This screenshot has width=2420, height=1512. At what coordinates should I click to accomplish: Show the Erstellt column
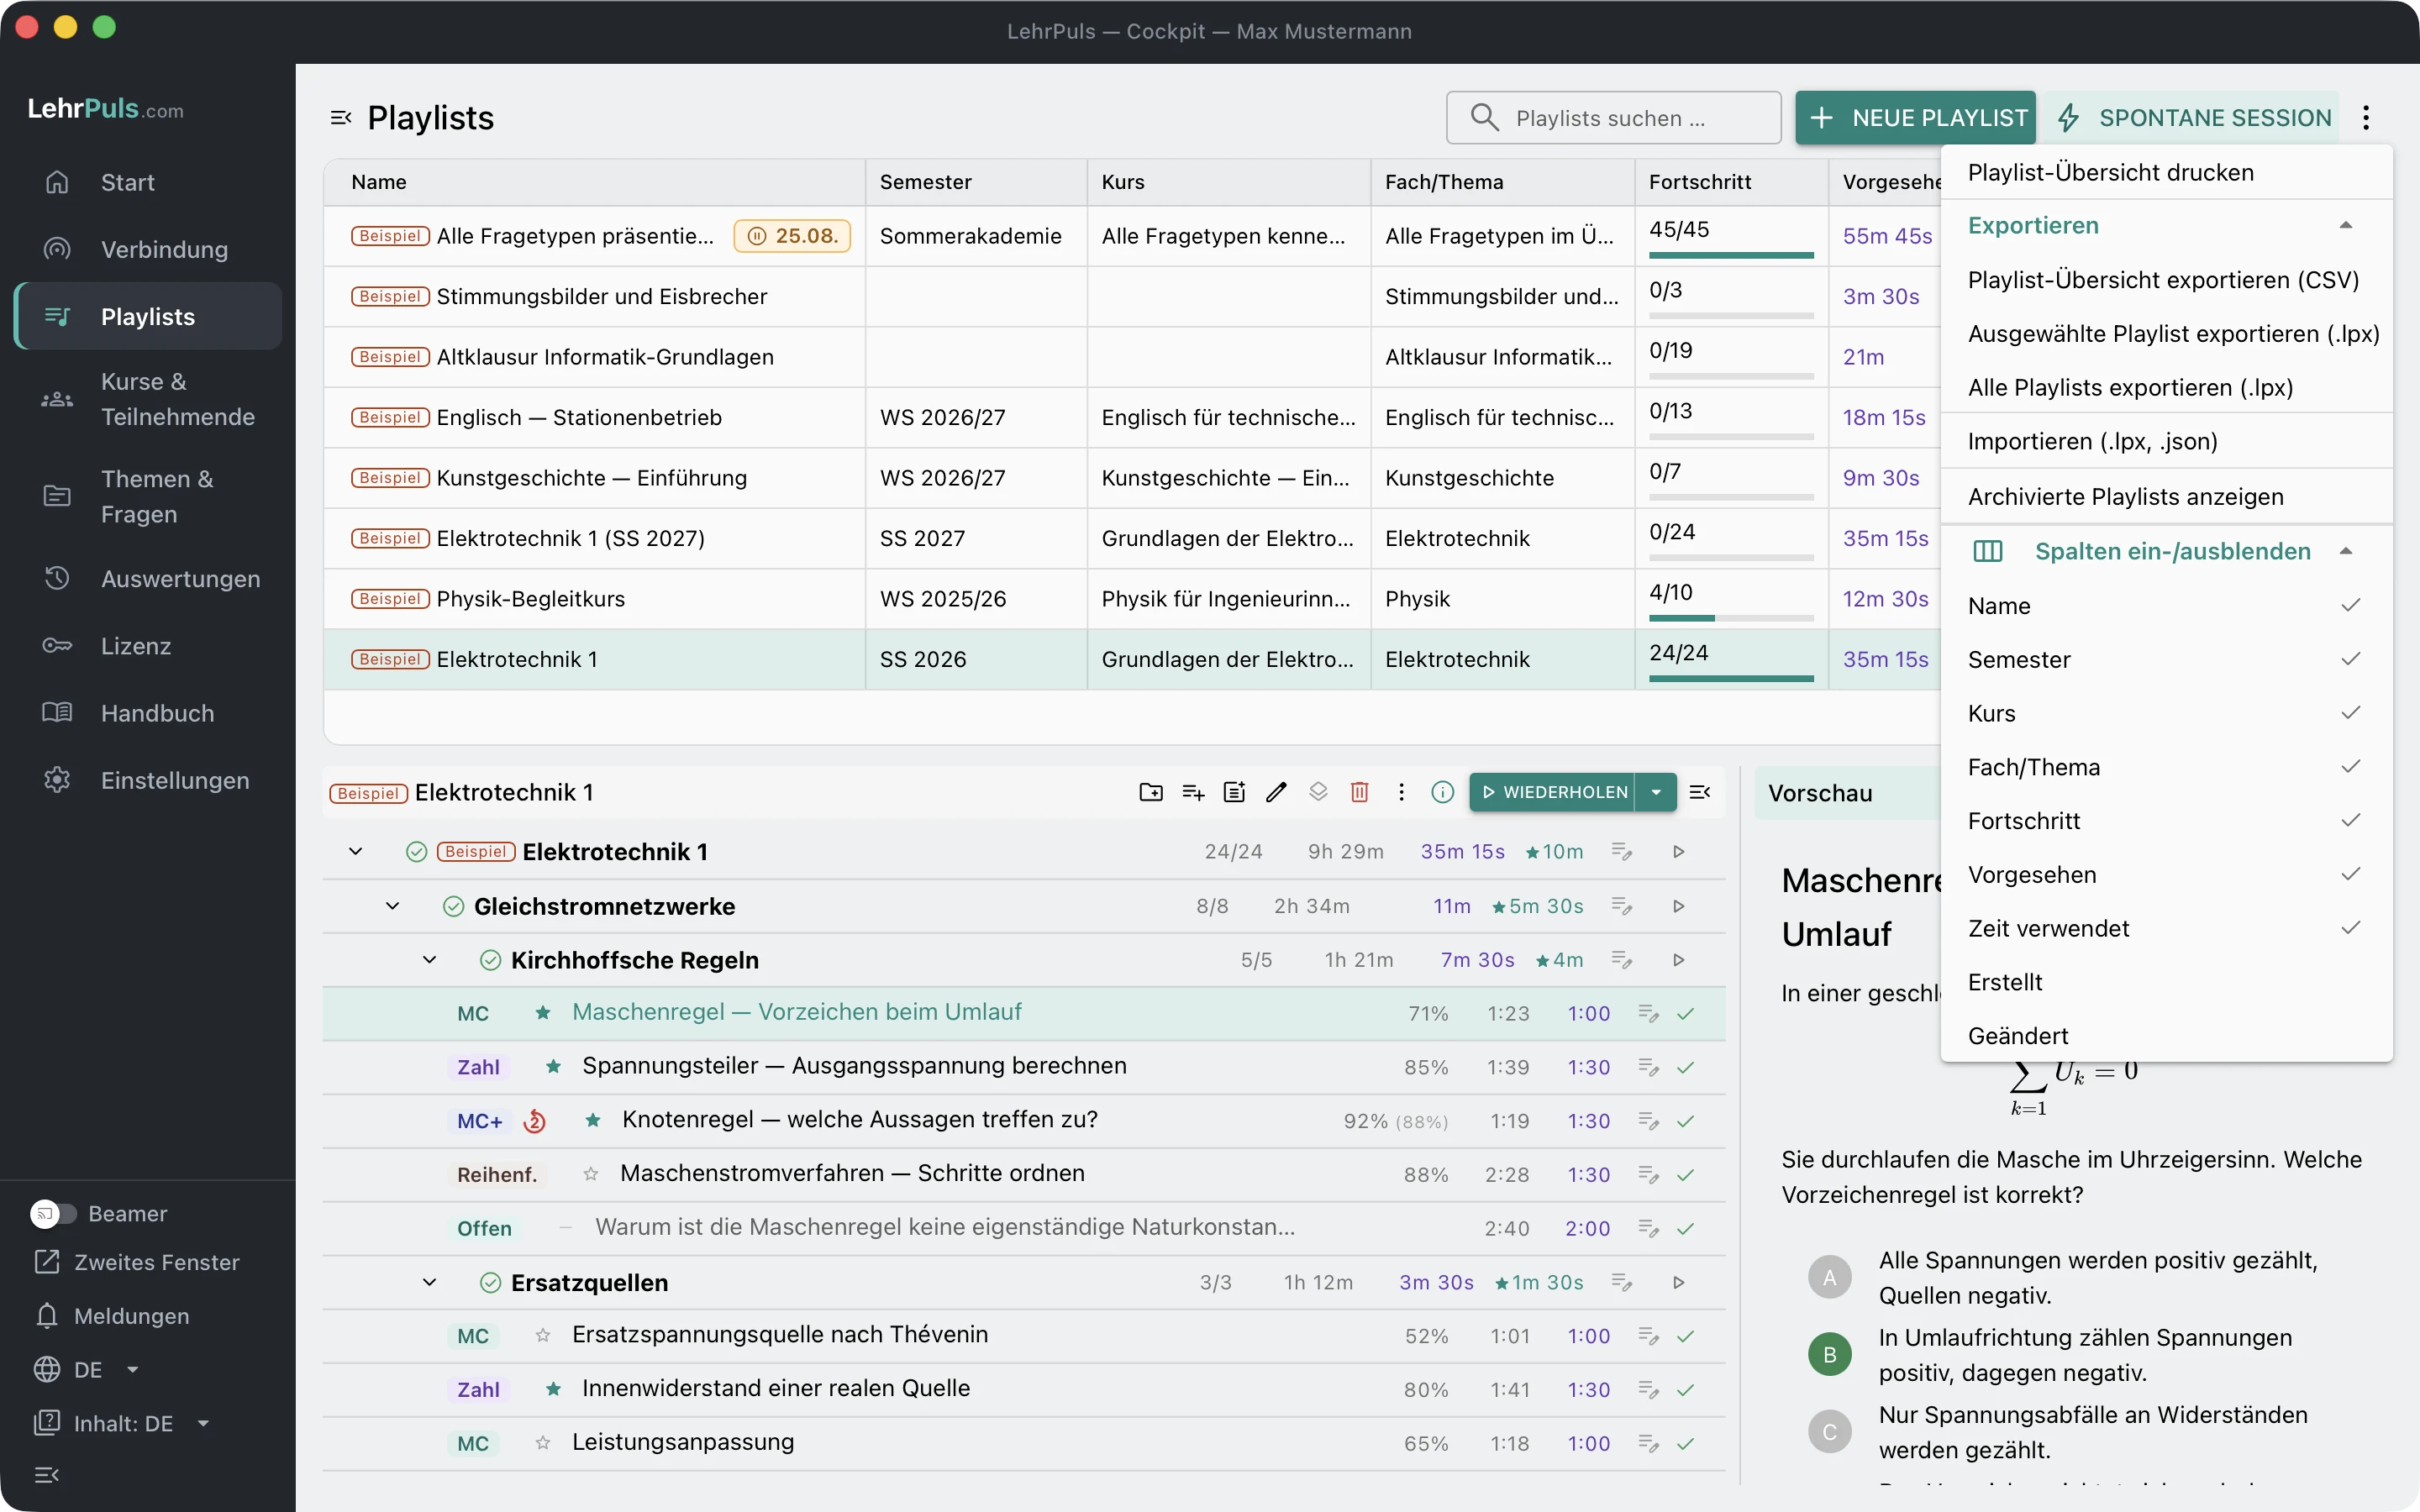[x=2166, y=982]
